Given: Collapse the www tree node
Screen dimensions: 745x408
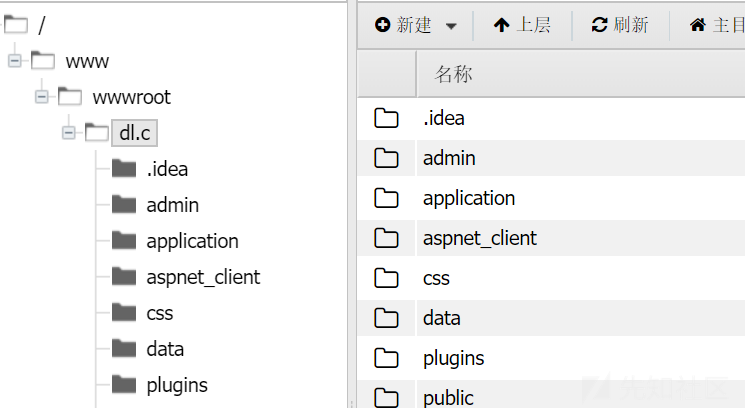Looking at the screenshot, I should (x=15, y=61).
